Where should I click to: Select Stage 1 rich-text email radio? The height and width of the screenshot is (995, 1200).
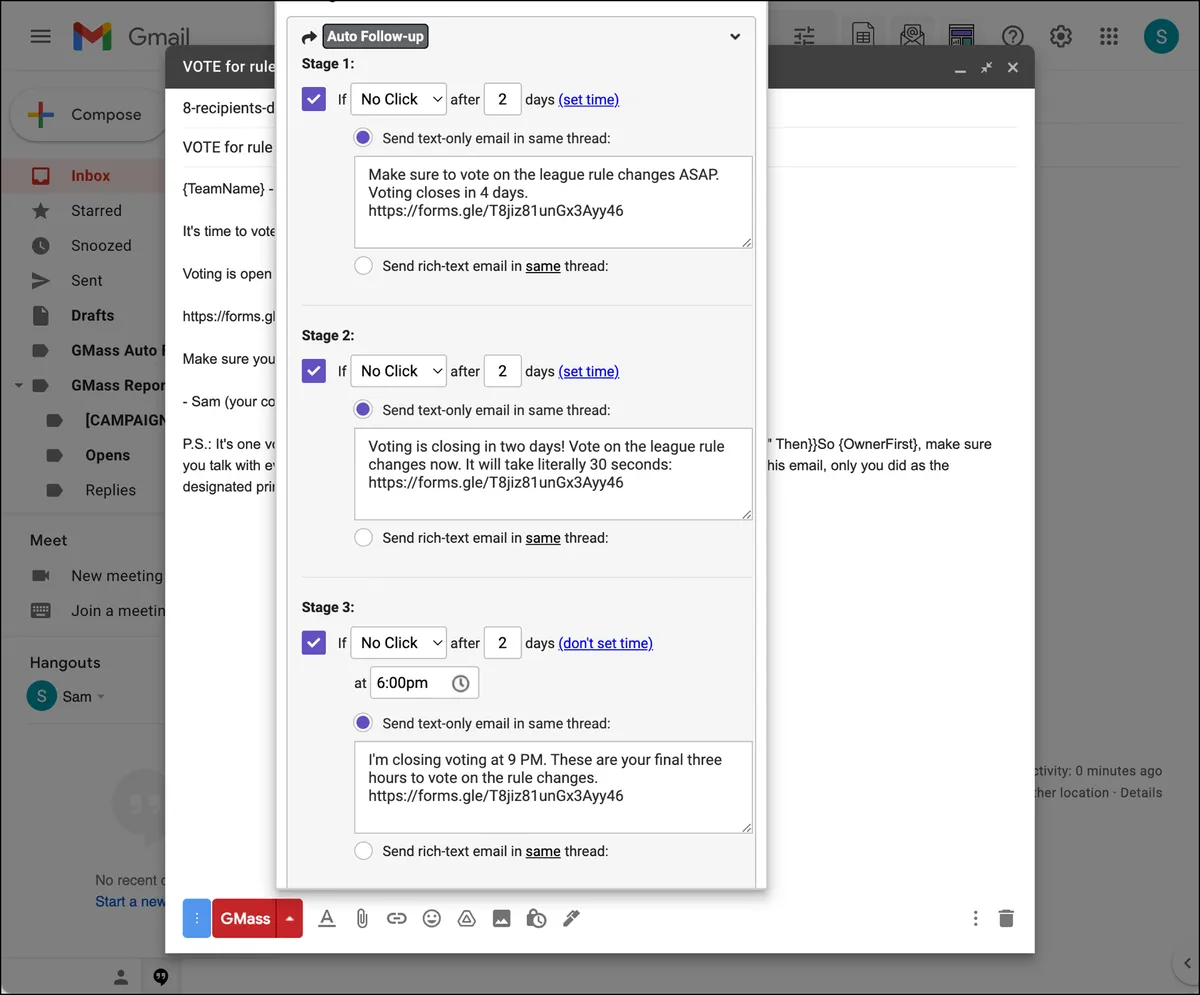tap(363, 266)
